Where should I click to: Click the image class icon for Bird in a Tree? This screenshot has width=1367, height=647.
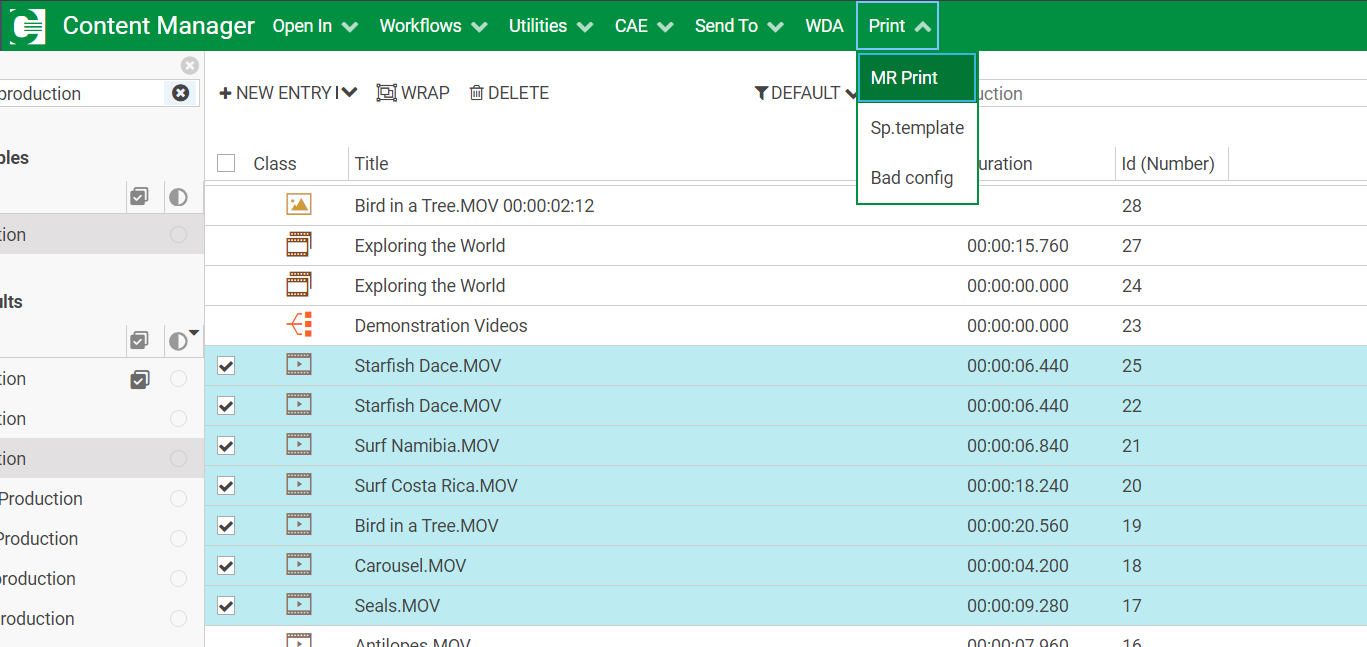point(298,205)
